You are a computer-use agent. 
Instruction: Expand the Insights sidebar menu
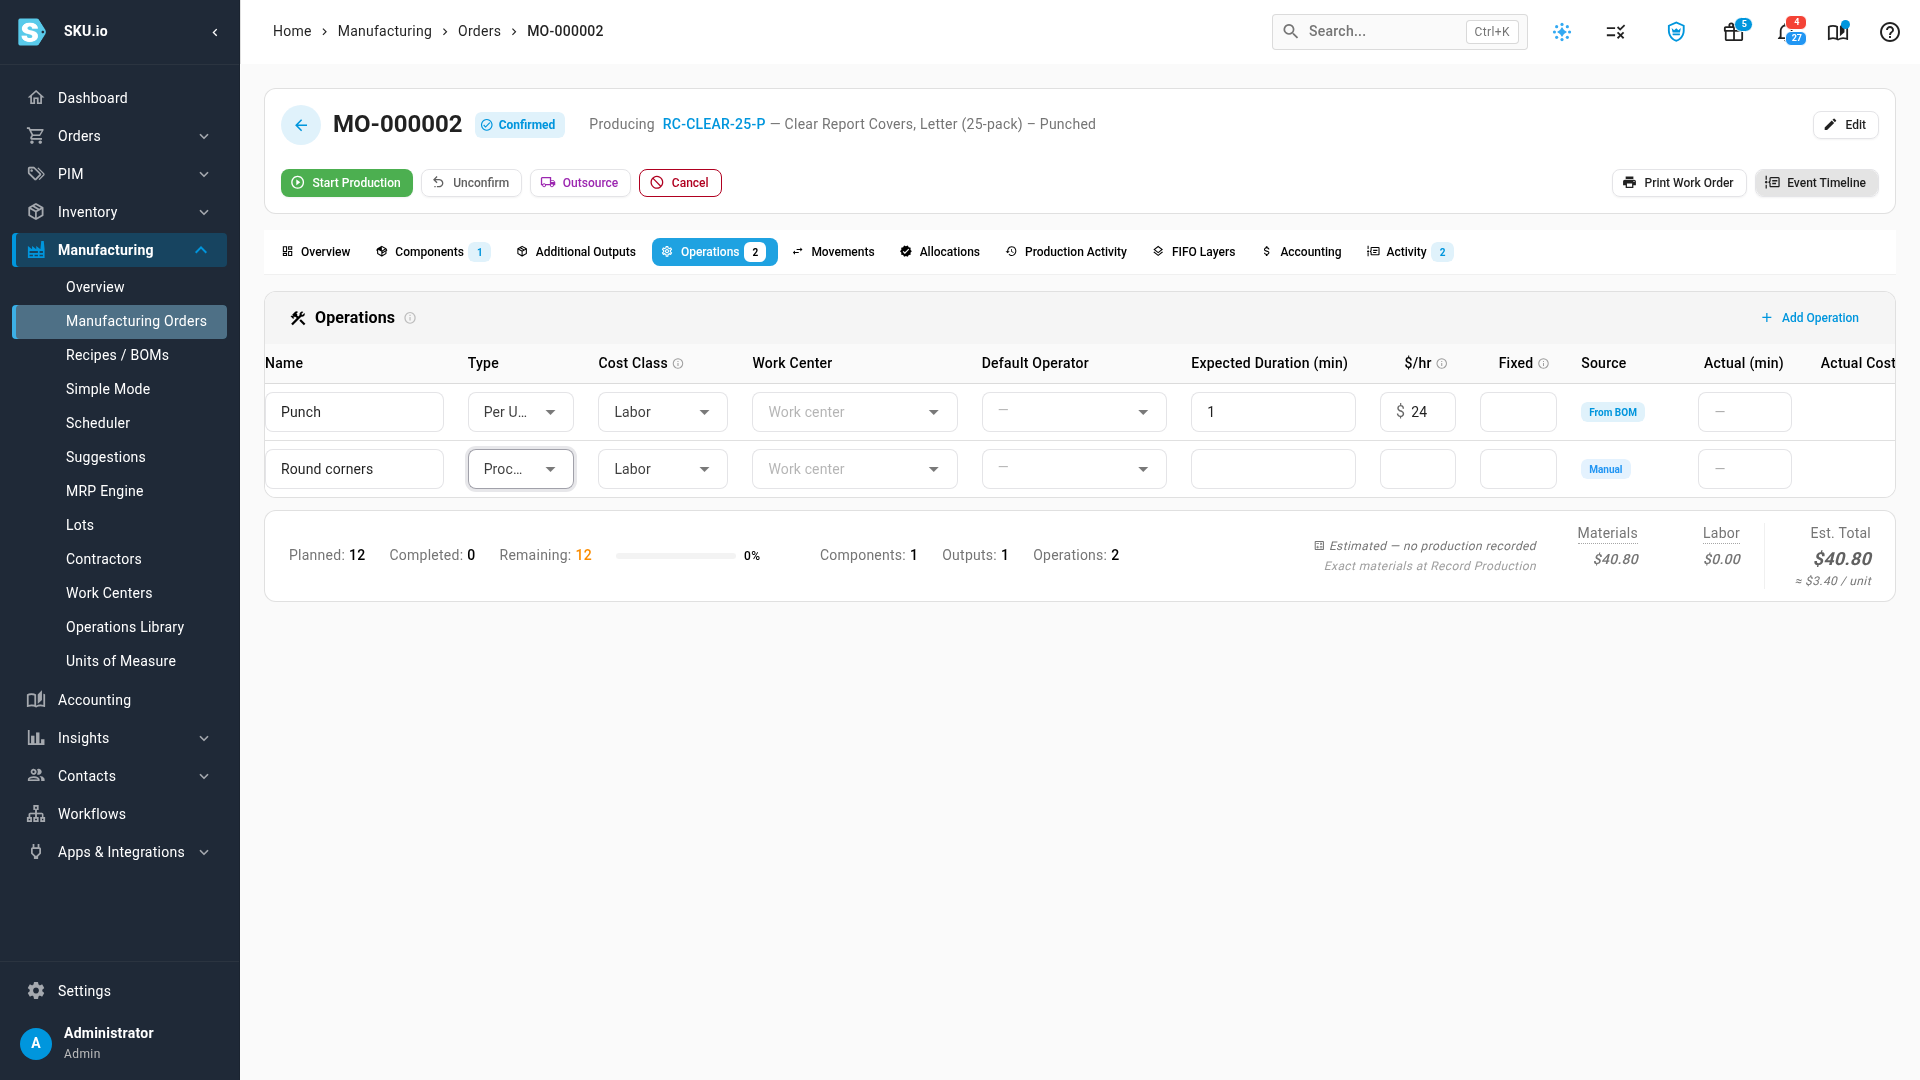point(120,738)
